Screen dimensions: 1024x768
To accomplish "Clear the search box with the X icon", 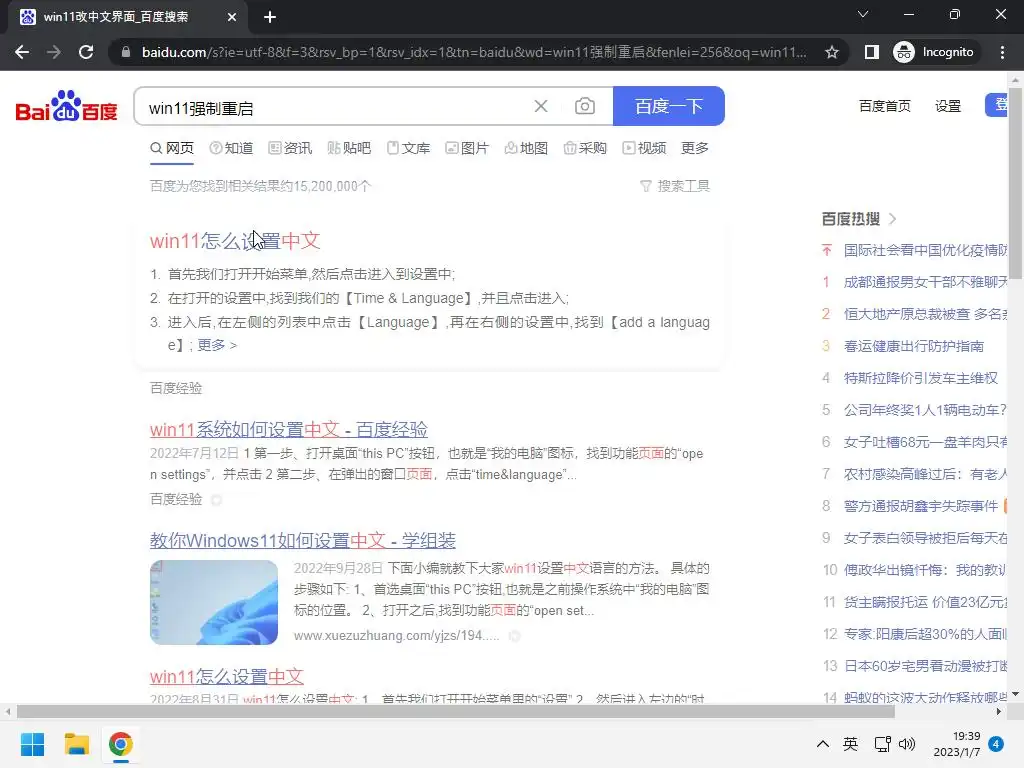I will click(541, 106).
